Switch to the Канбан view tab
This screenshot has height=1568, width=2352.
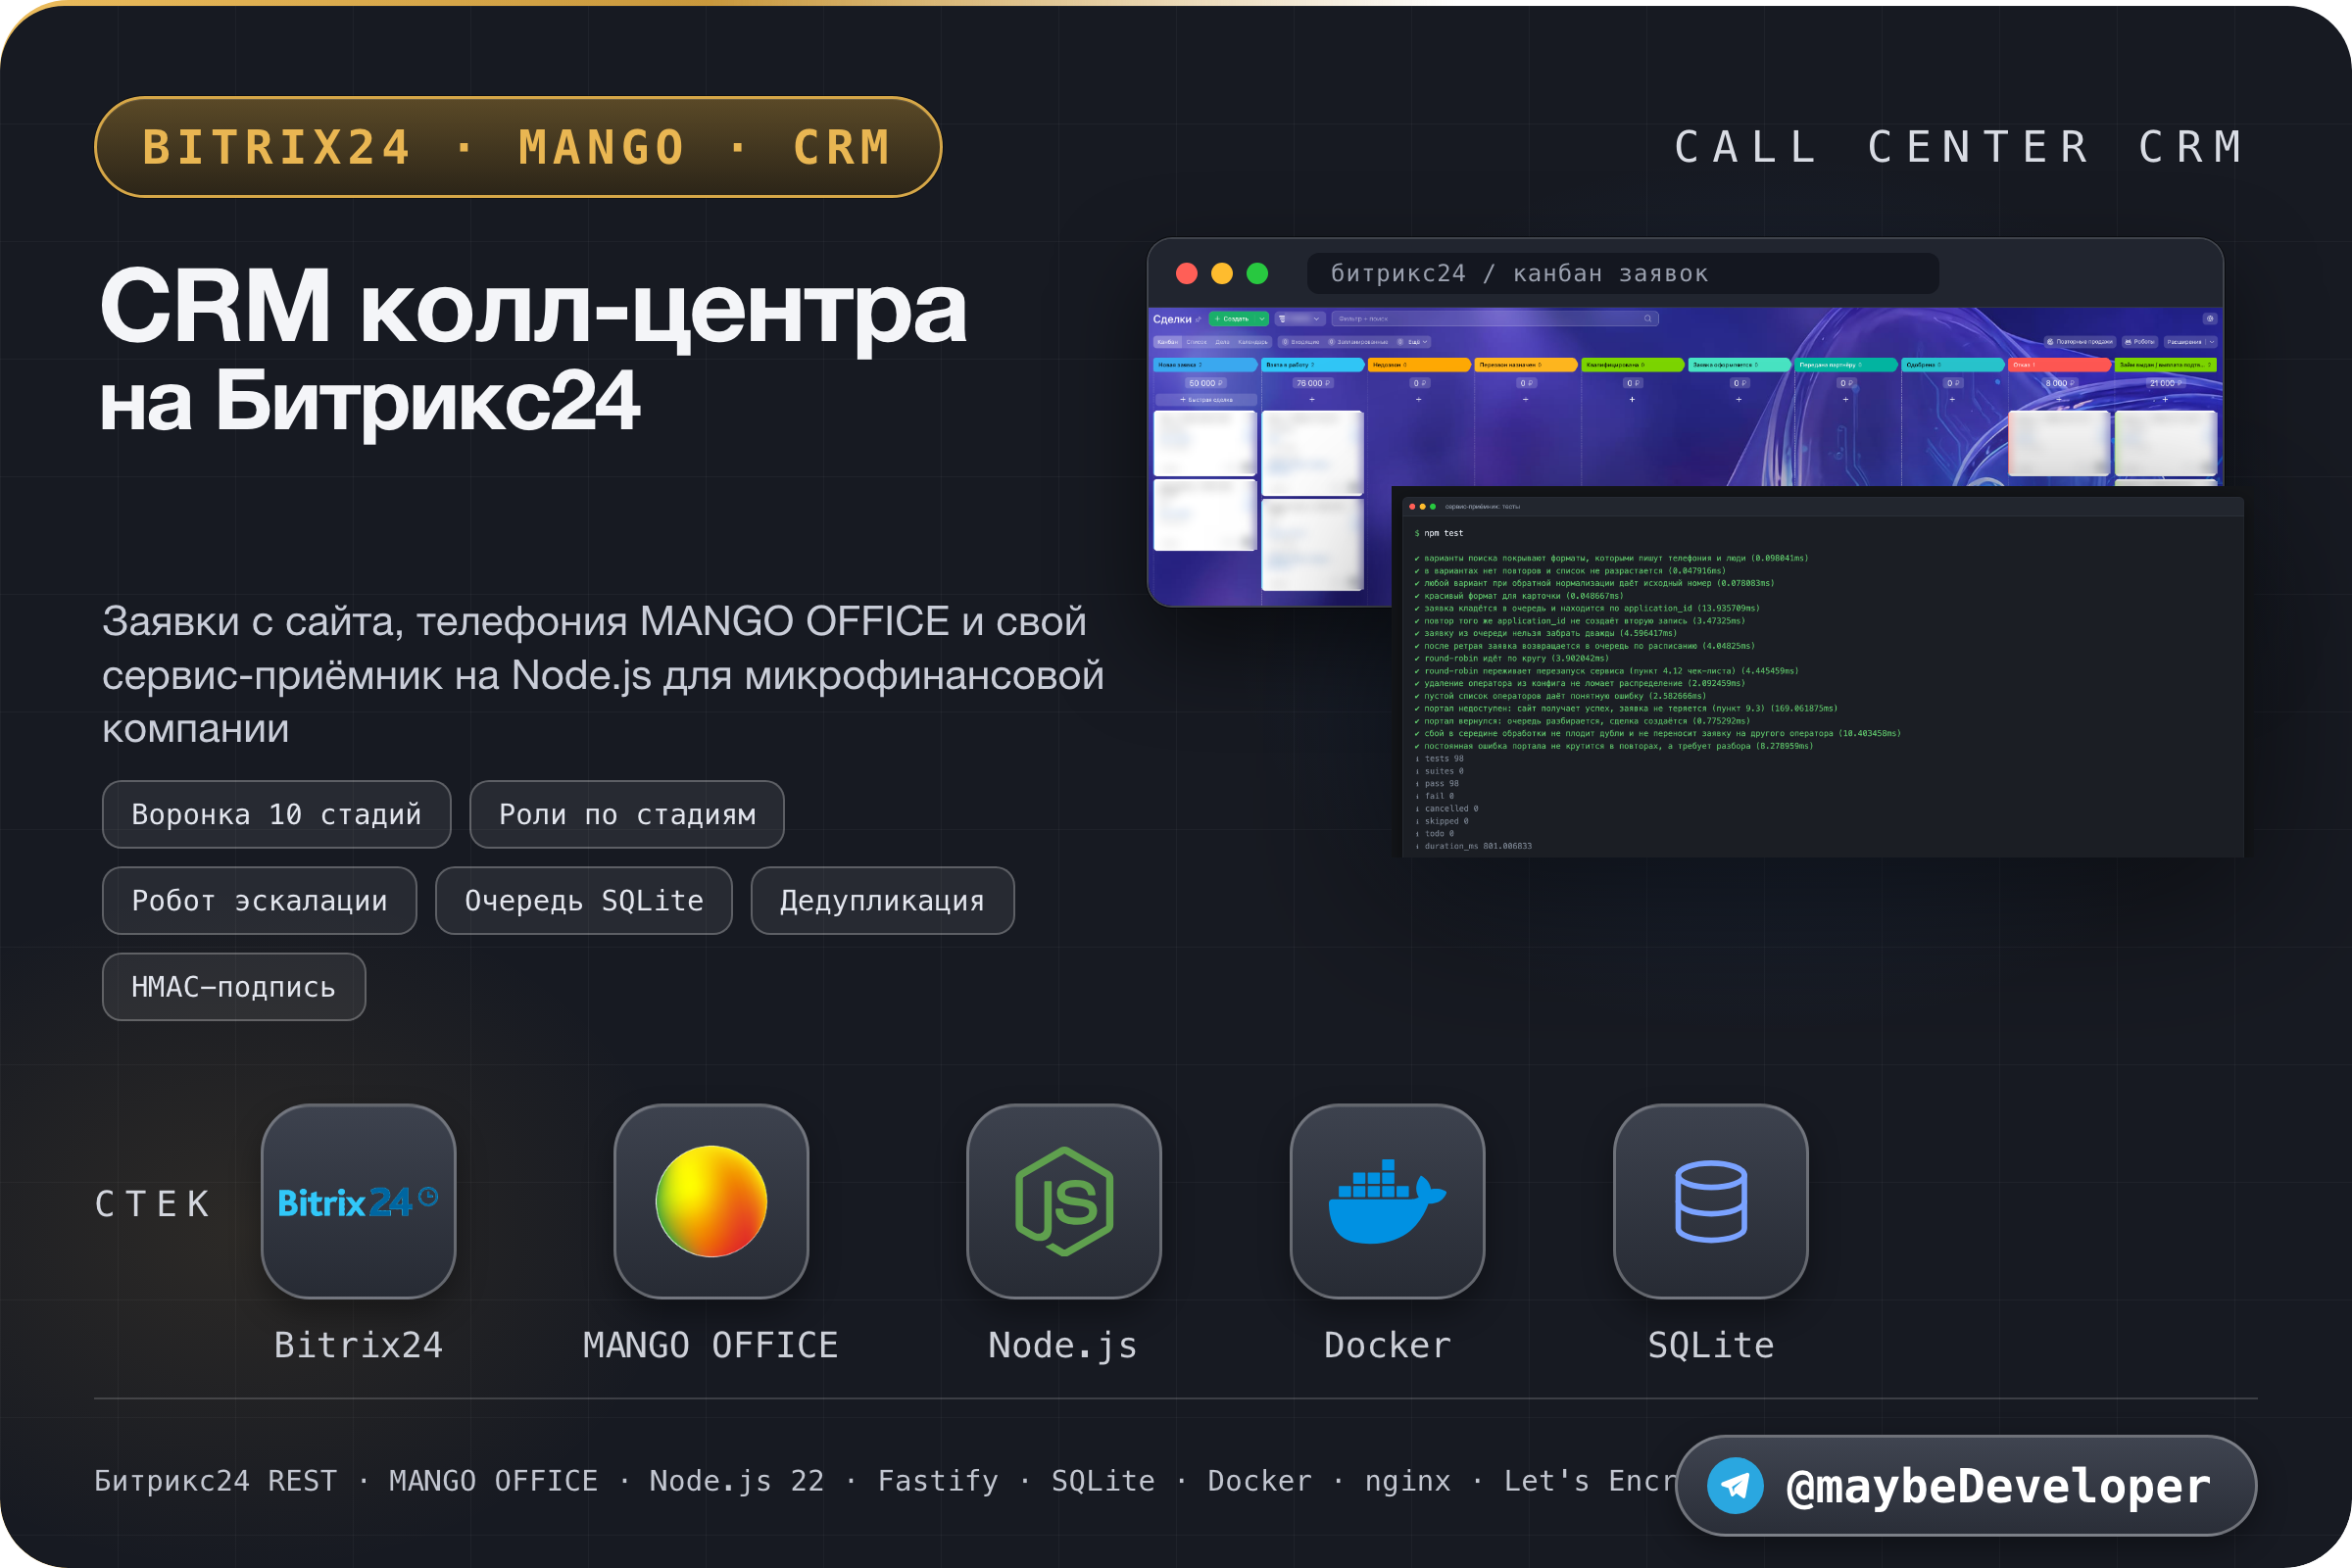tap(1168, 342)
